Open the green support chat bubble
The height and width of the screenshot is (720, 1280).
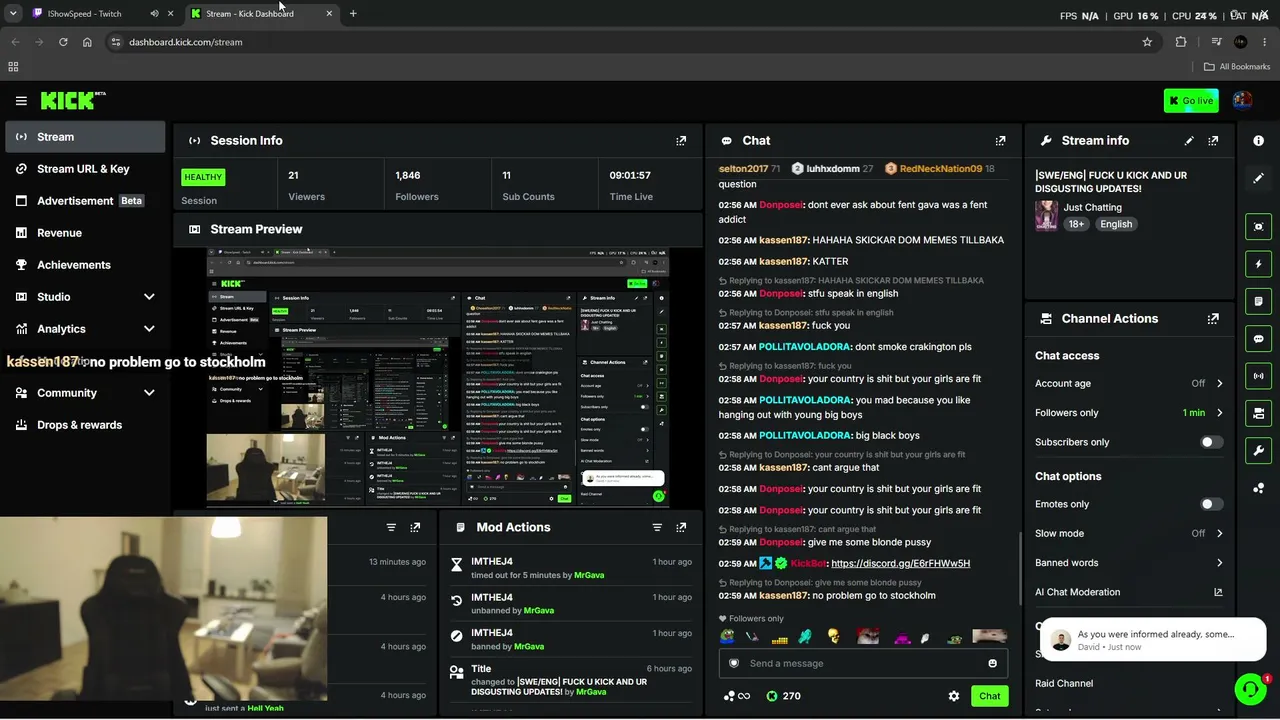tap(1250, 689)
